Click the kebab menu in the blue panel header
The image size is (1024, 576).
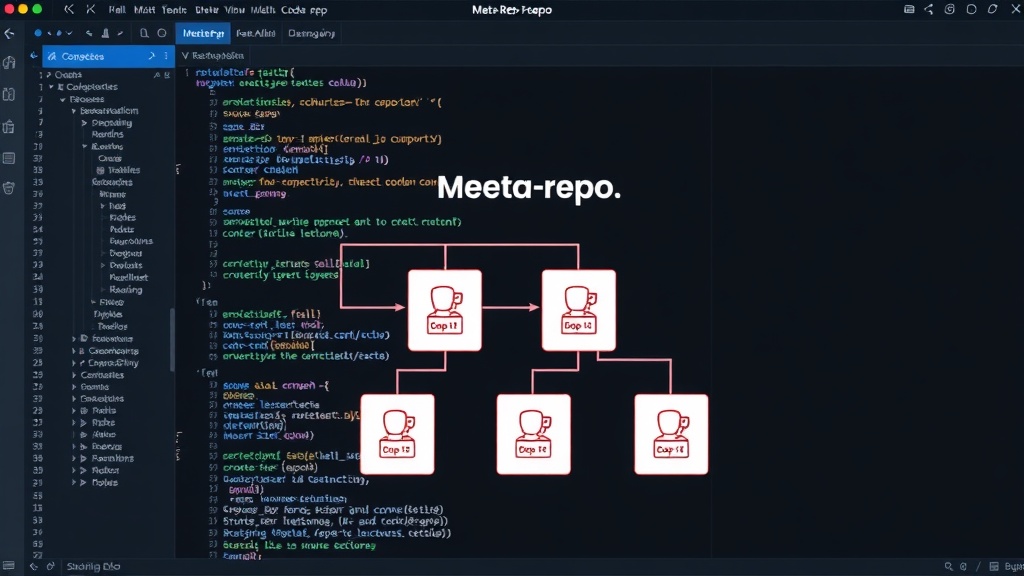coord(166,56)
